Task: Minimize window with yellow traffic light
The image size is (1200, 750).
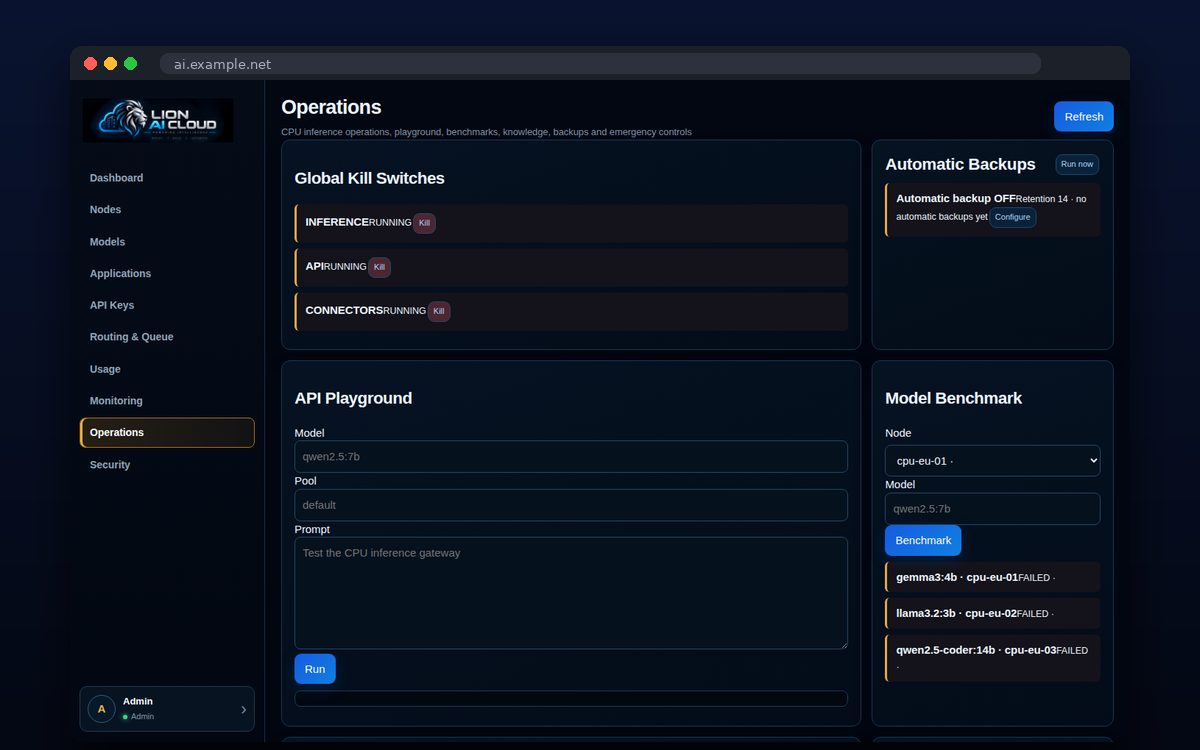Action: pyautogui.click(x=110, y=63)
